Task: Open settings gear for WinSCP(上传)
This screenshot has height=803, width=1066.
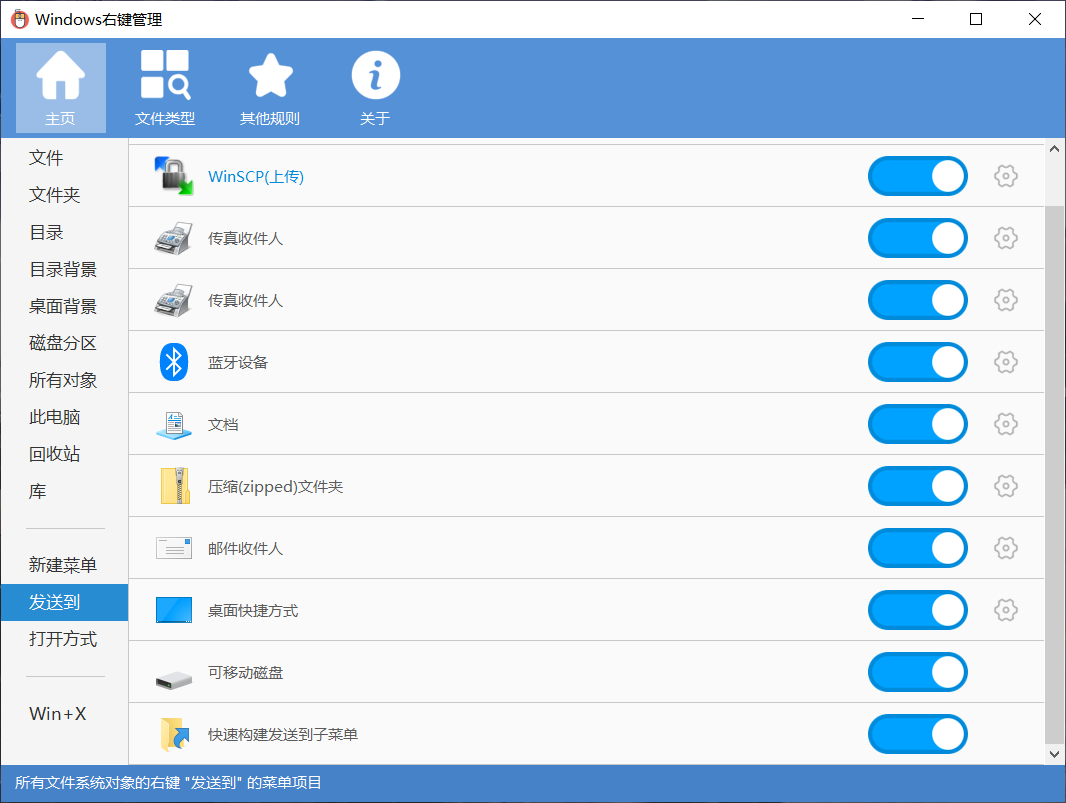Action: pos(1005,176)
